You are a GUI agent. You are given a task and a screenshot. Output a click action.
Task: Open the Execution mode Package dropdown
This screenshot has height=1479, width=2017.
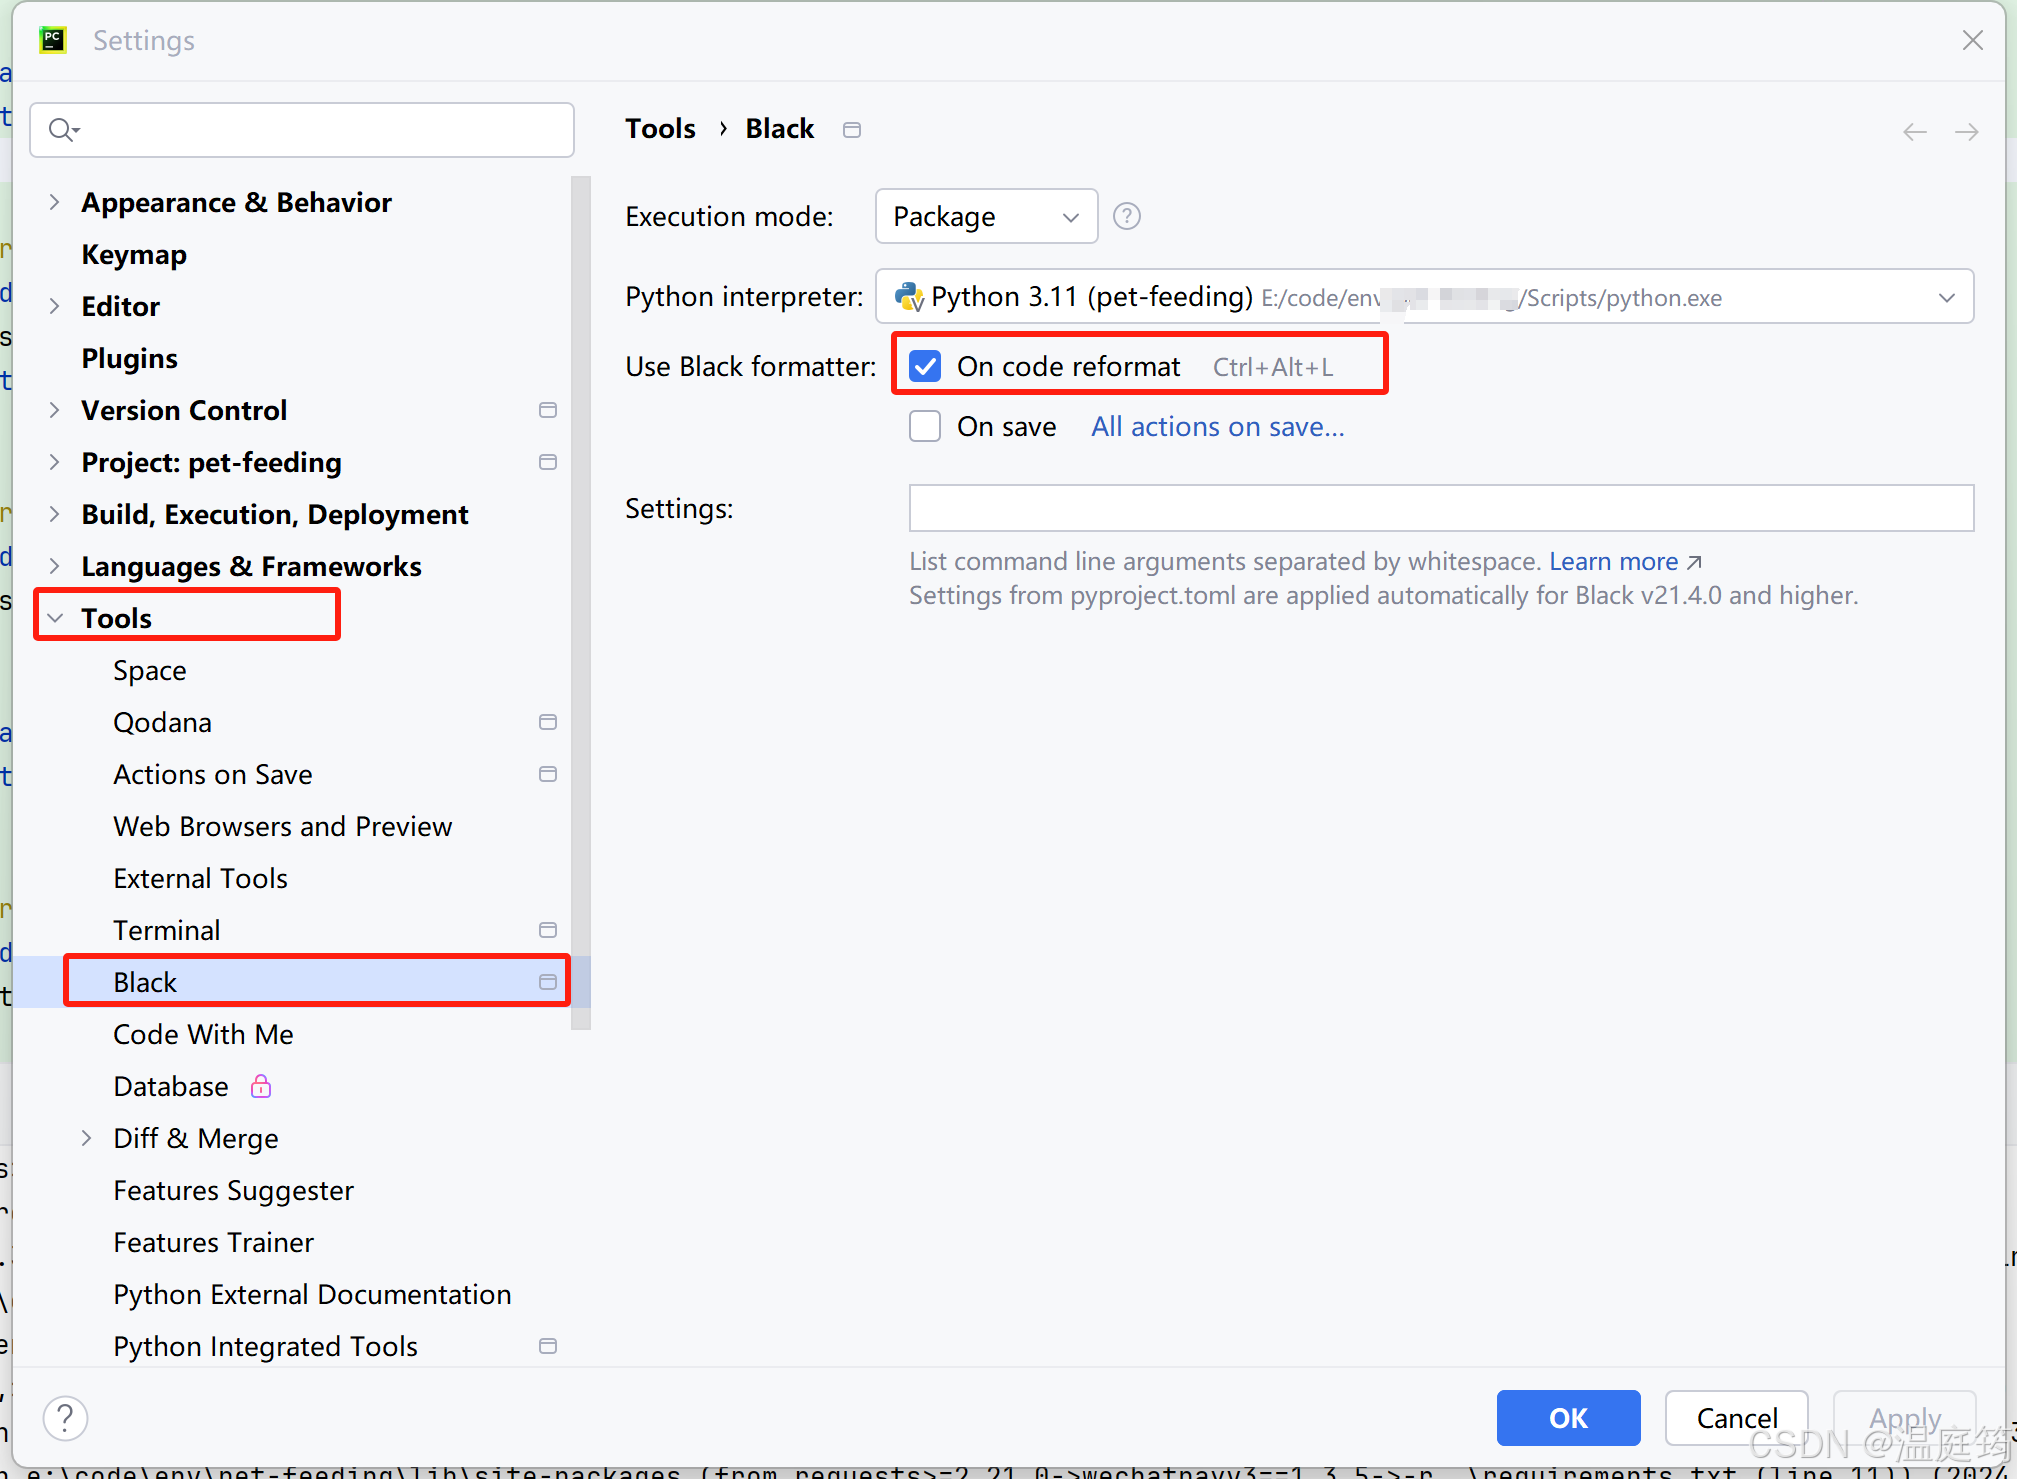[985, 216]
